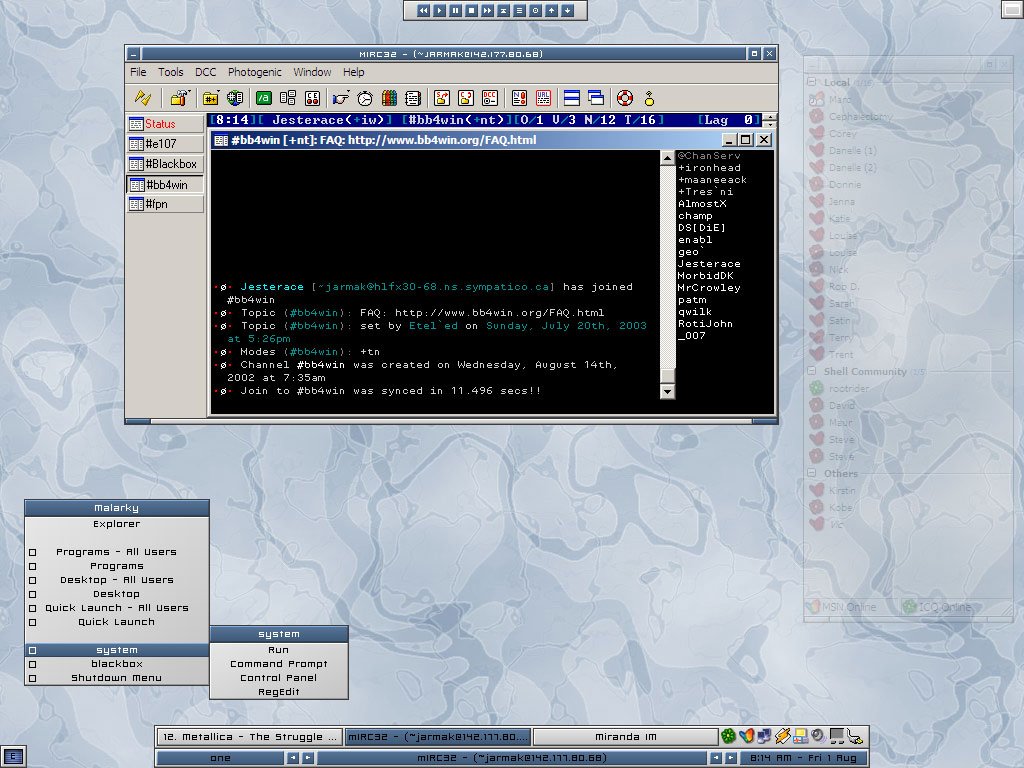Open the Tools menu

click(x=170, y=72)
